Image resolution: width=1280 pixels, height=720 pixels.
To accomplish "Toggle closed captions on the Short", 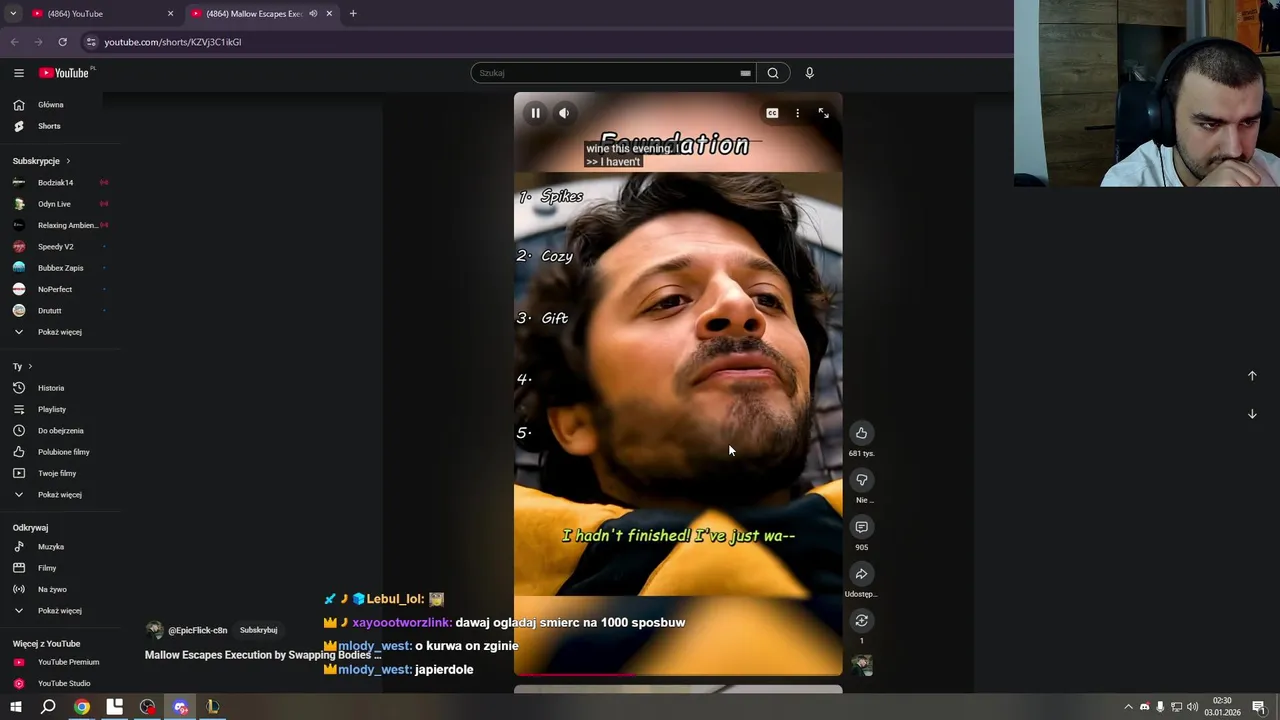I will pyautogui.click(x=772, y=113).
